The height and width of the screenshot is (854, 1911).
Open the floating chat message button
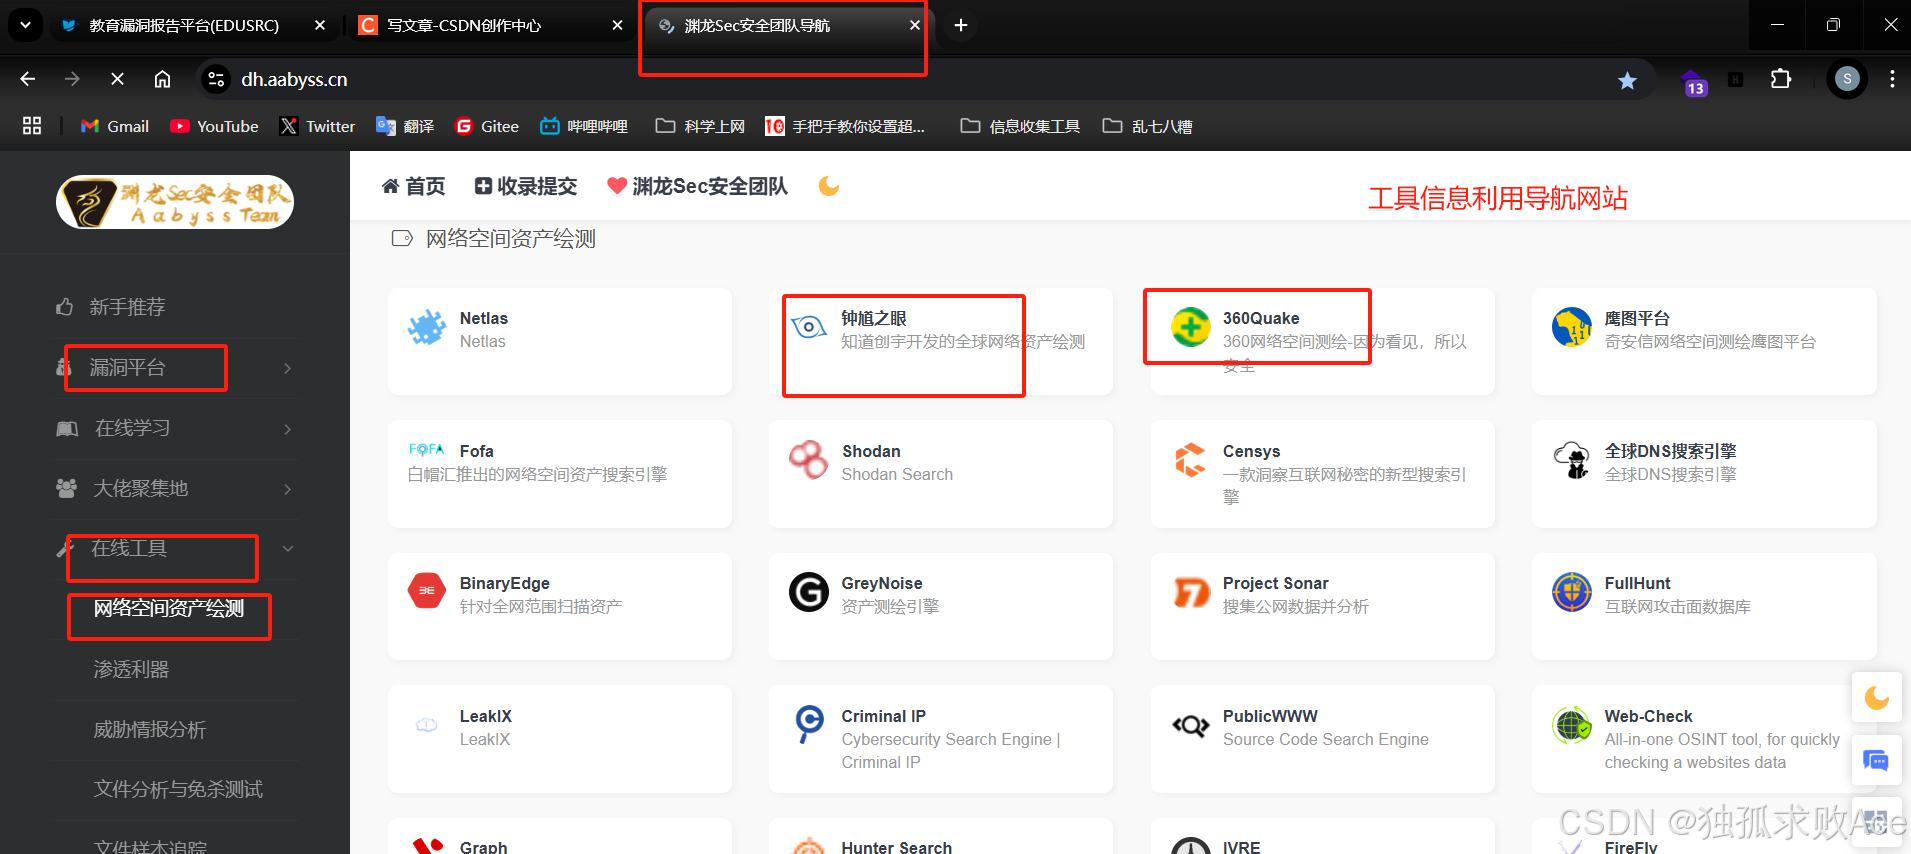coord(1876,761)
